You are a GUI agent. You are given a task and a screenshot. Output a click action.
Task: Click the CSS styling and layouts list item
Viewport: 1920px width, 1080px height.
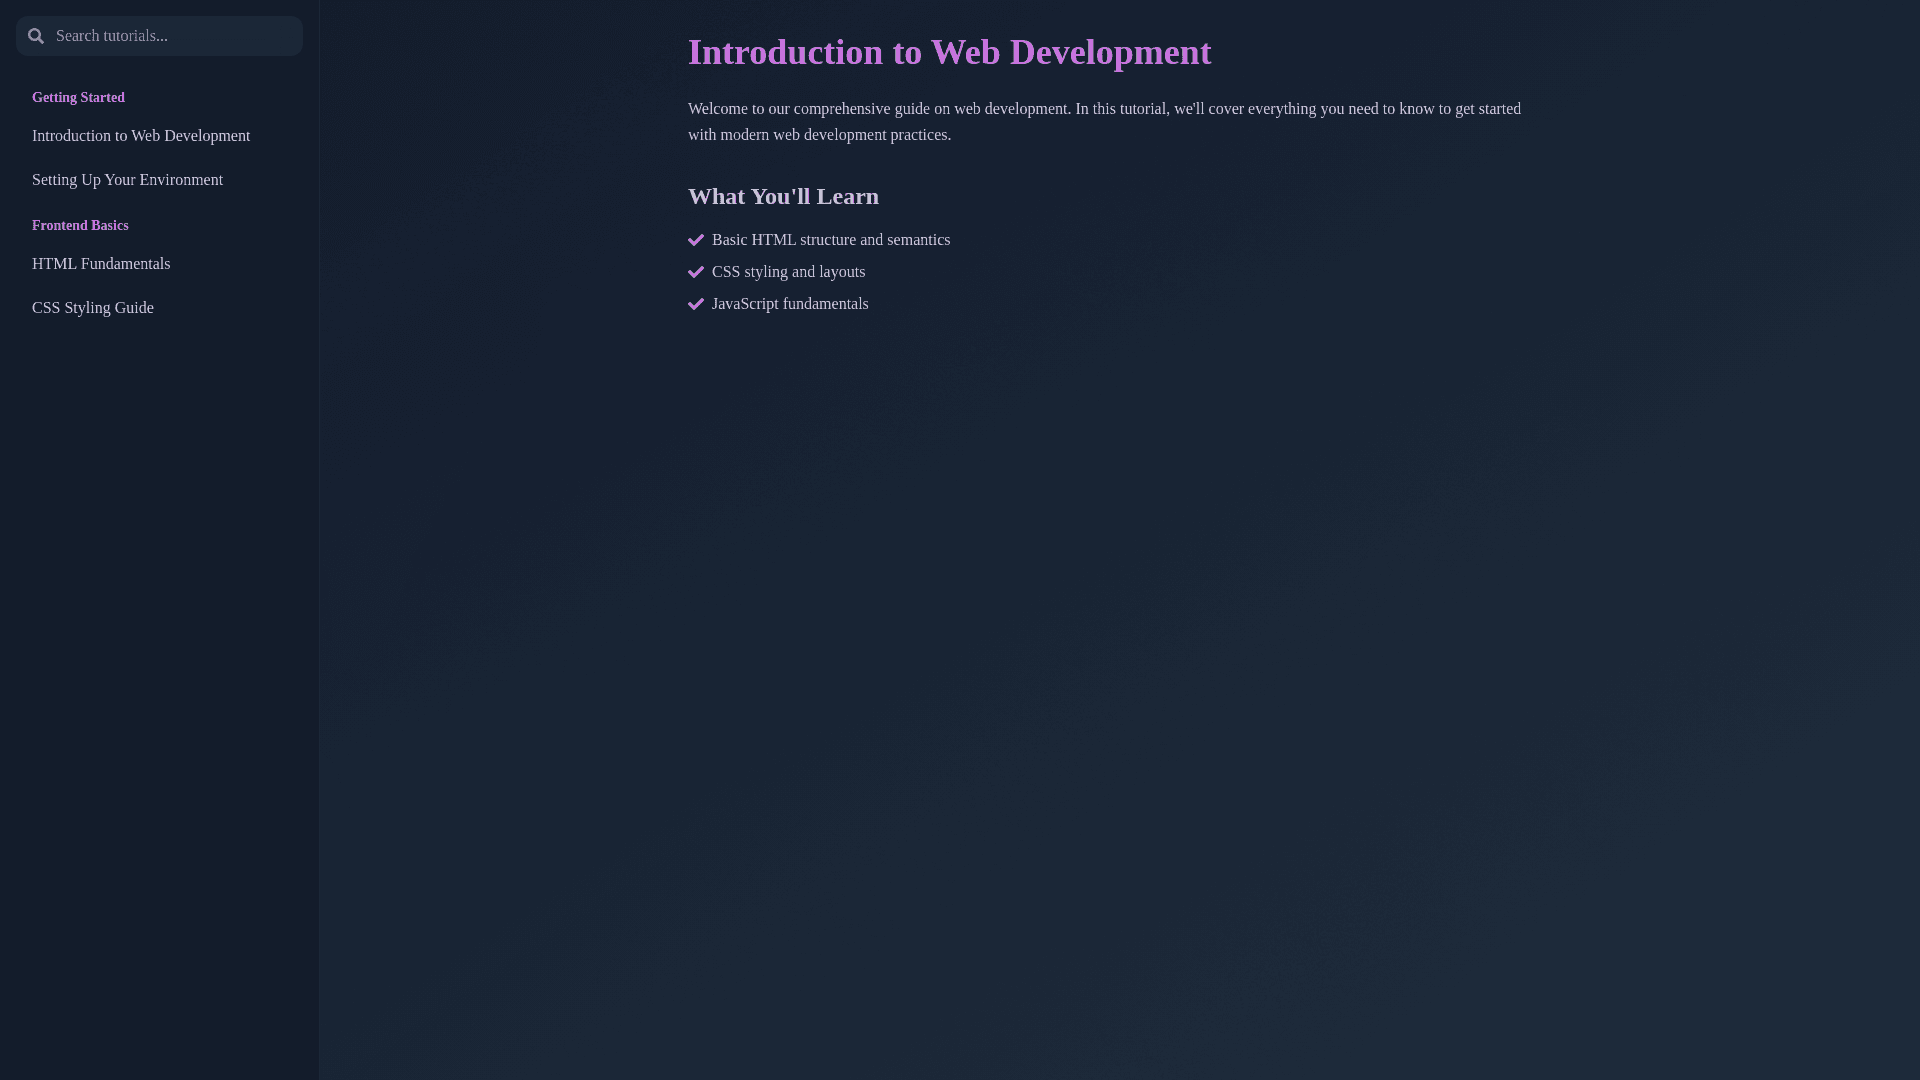788,272
